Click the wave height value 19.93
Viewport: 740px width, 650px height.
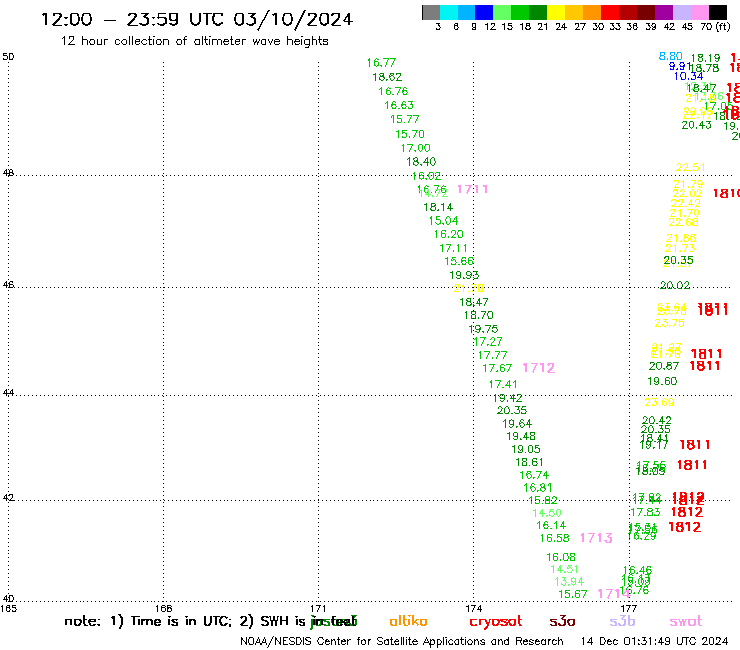point(464,275)
